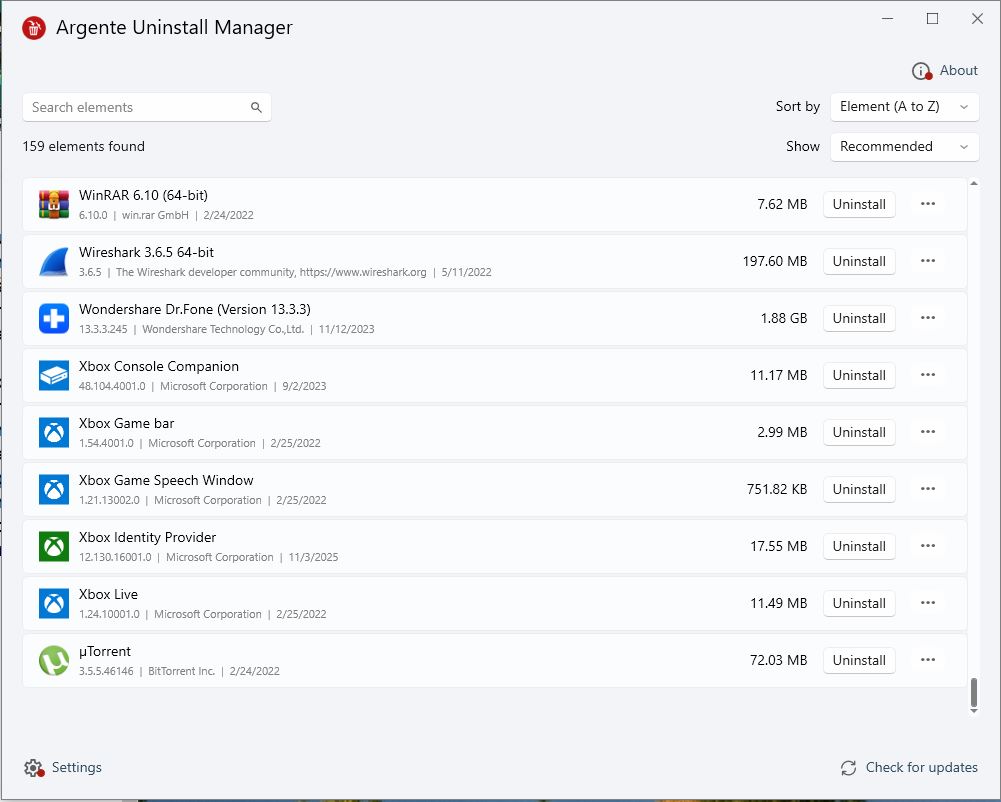This screenshot has height=802, width=1001.
Task: Expand the Sort by dropdown
Action: [x=904, y=107]
